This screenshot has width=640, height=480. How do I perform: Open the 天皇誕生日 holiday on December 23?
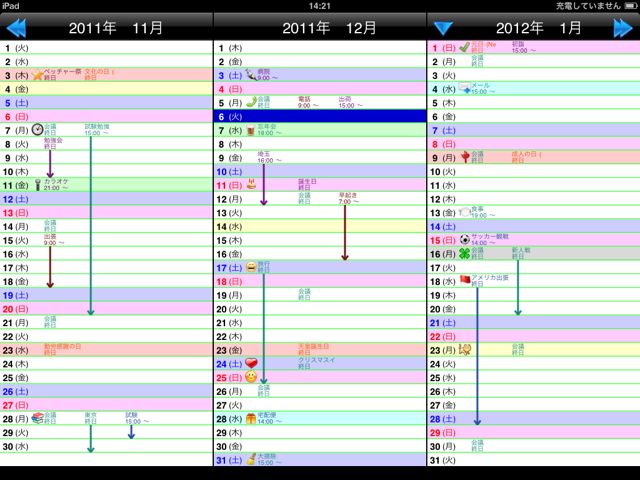coord(313,349)
